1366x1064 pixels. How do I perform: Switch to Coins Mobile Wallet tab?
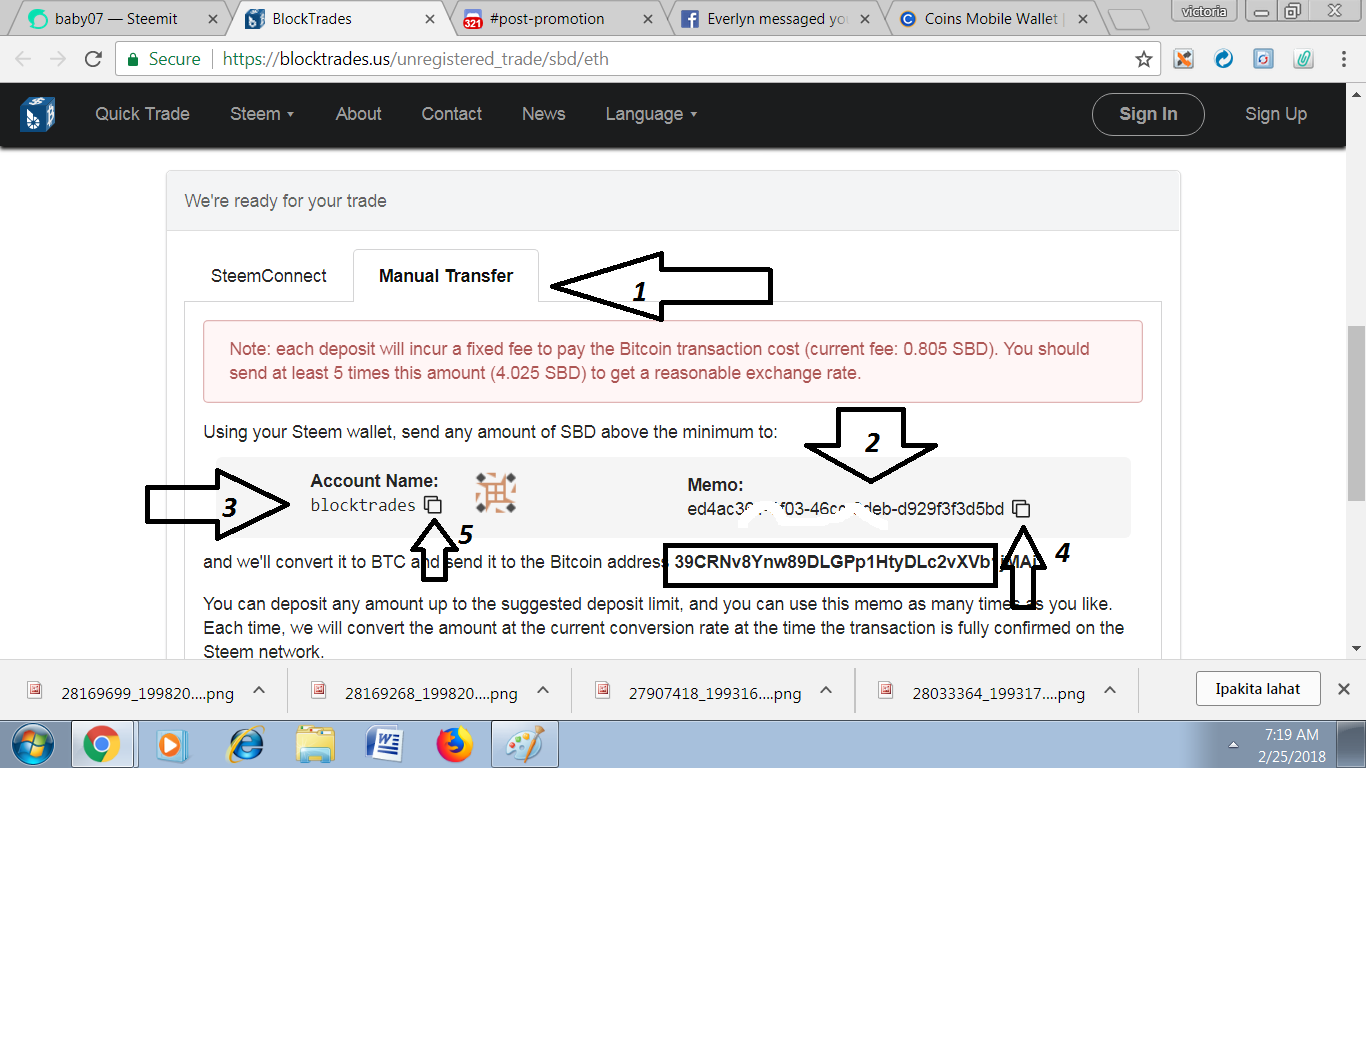tap(993, 19)
